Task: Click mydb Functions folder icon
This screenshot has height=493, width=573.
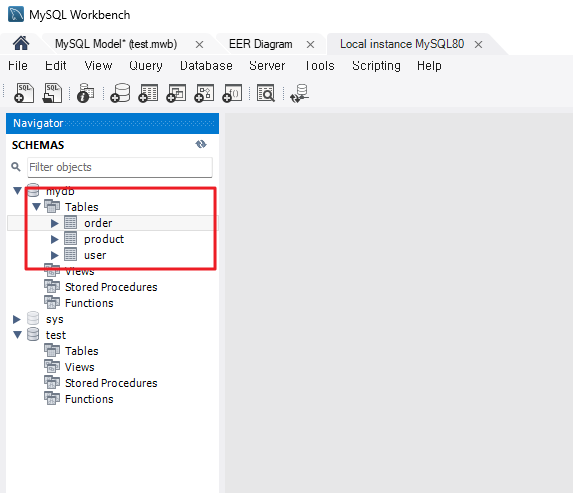Action: pyautogui.click(x=52, y=303)
